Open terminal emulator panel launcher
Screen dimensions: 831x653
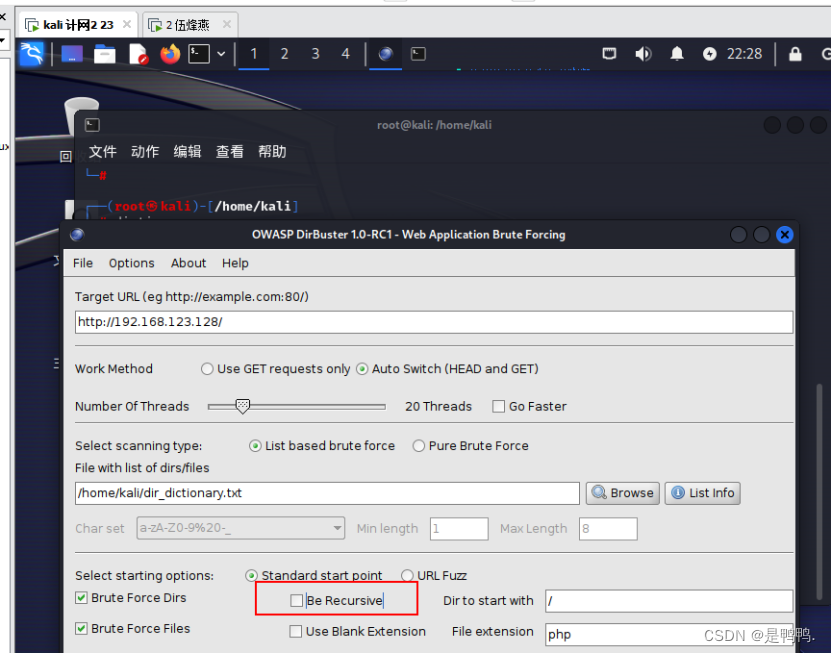[199, 54]
